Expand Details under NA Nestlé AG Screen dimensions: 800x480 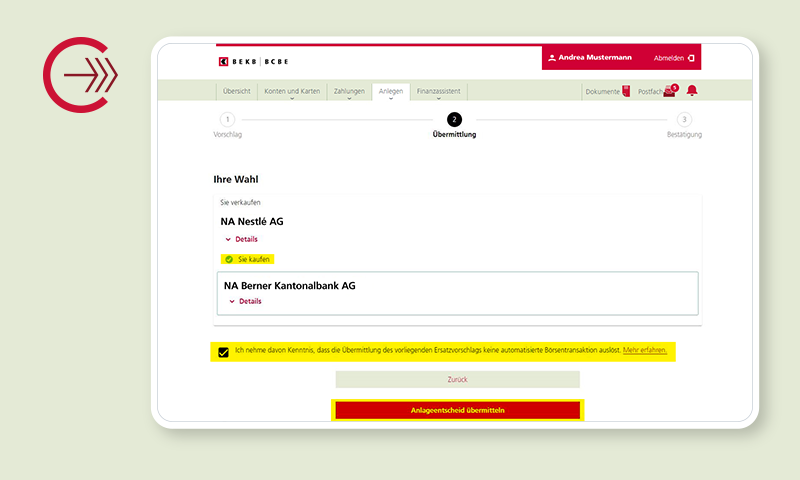coord(242,239)
